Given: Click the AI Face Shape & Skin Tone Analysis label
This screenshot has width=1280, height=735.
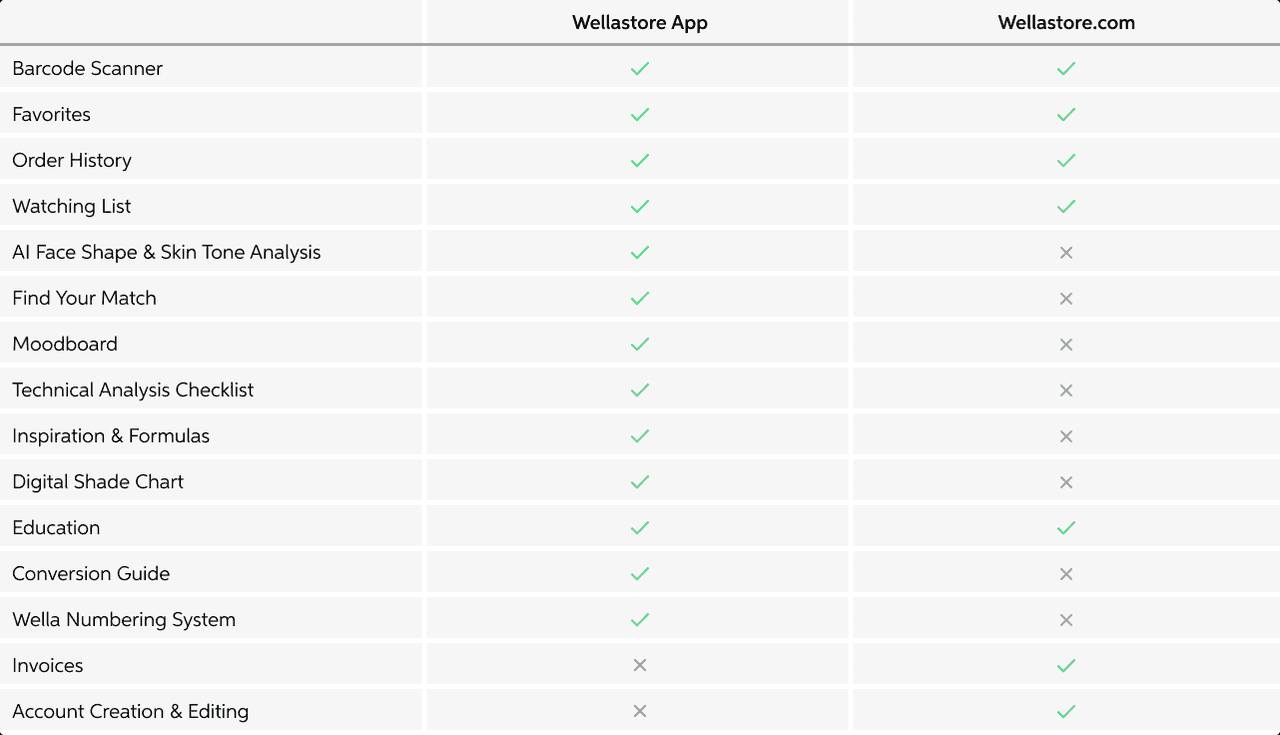Looking at the screenshot, I should [166, 253].
